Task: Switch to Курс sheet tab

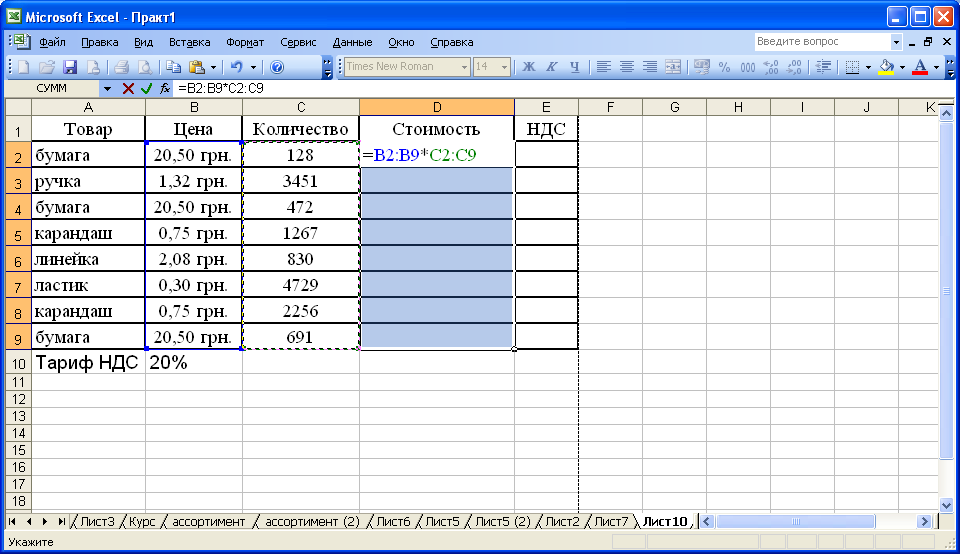Action: pyautogui.click(x=142, y=522)
